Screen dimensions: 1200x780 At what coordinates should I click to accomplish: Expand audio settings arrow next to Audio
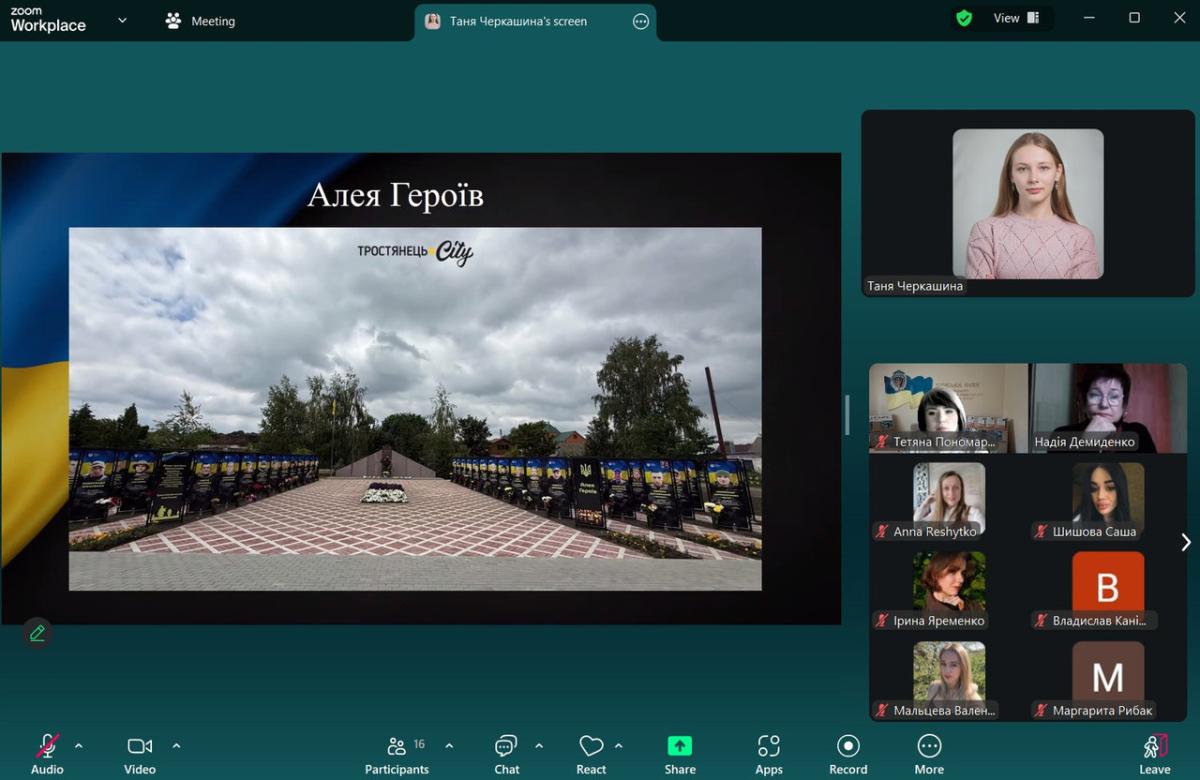coord(79,745)
